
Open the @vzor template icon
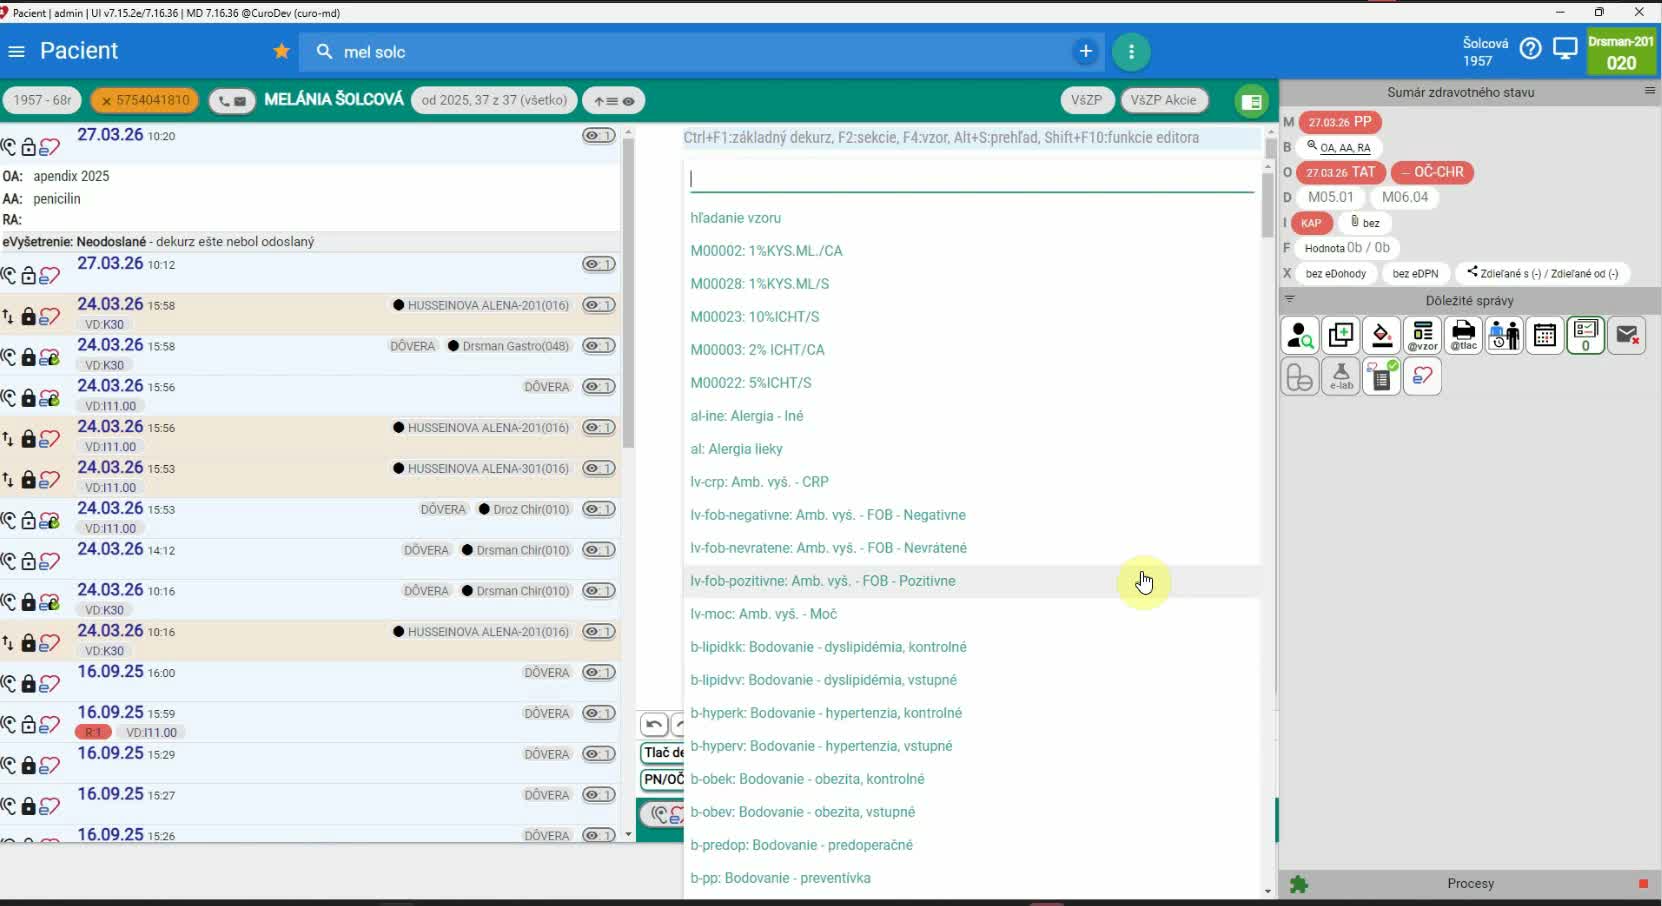[1422, 335]
